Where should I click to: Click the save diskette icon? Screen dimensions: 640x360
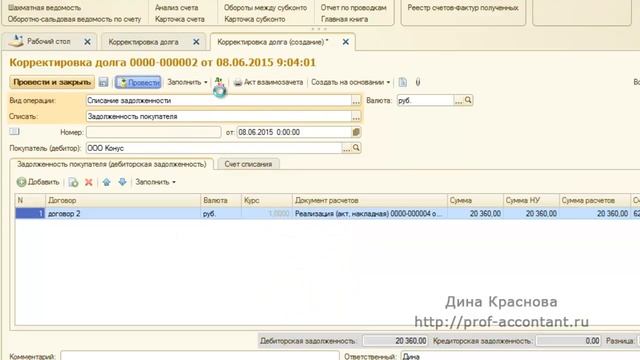[x=103, y=82]
